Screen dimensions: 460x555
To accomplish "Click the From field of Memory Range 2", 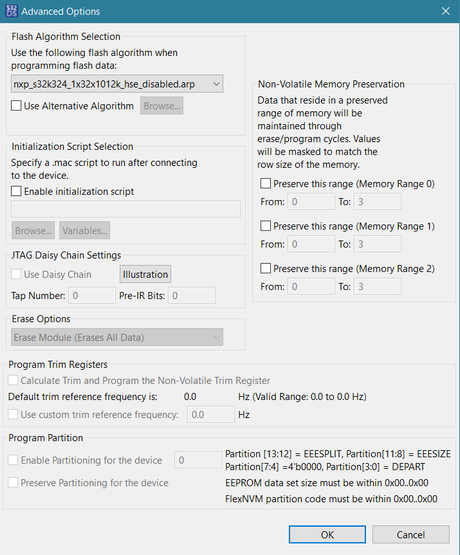I will [x=311, y=287].
